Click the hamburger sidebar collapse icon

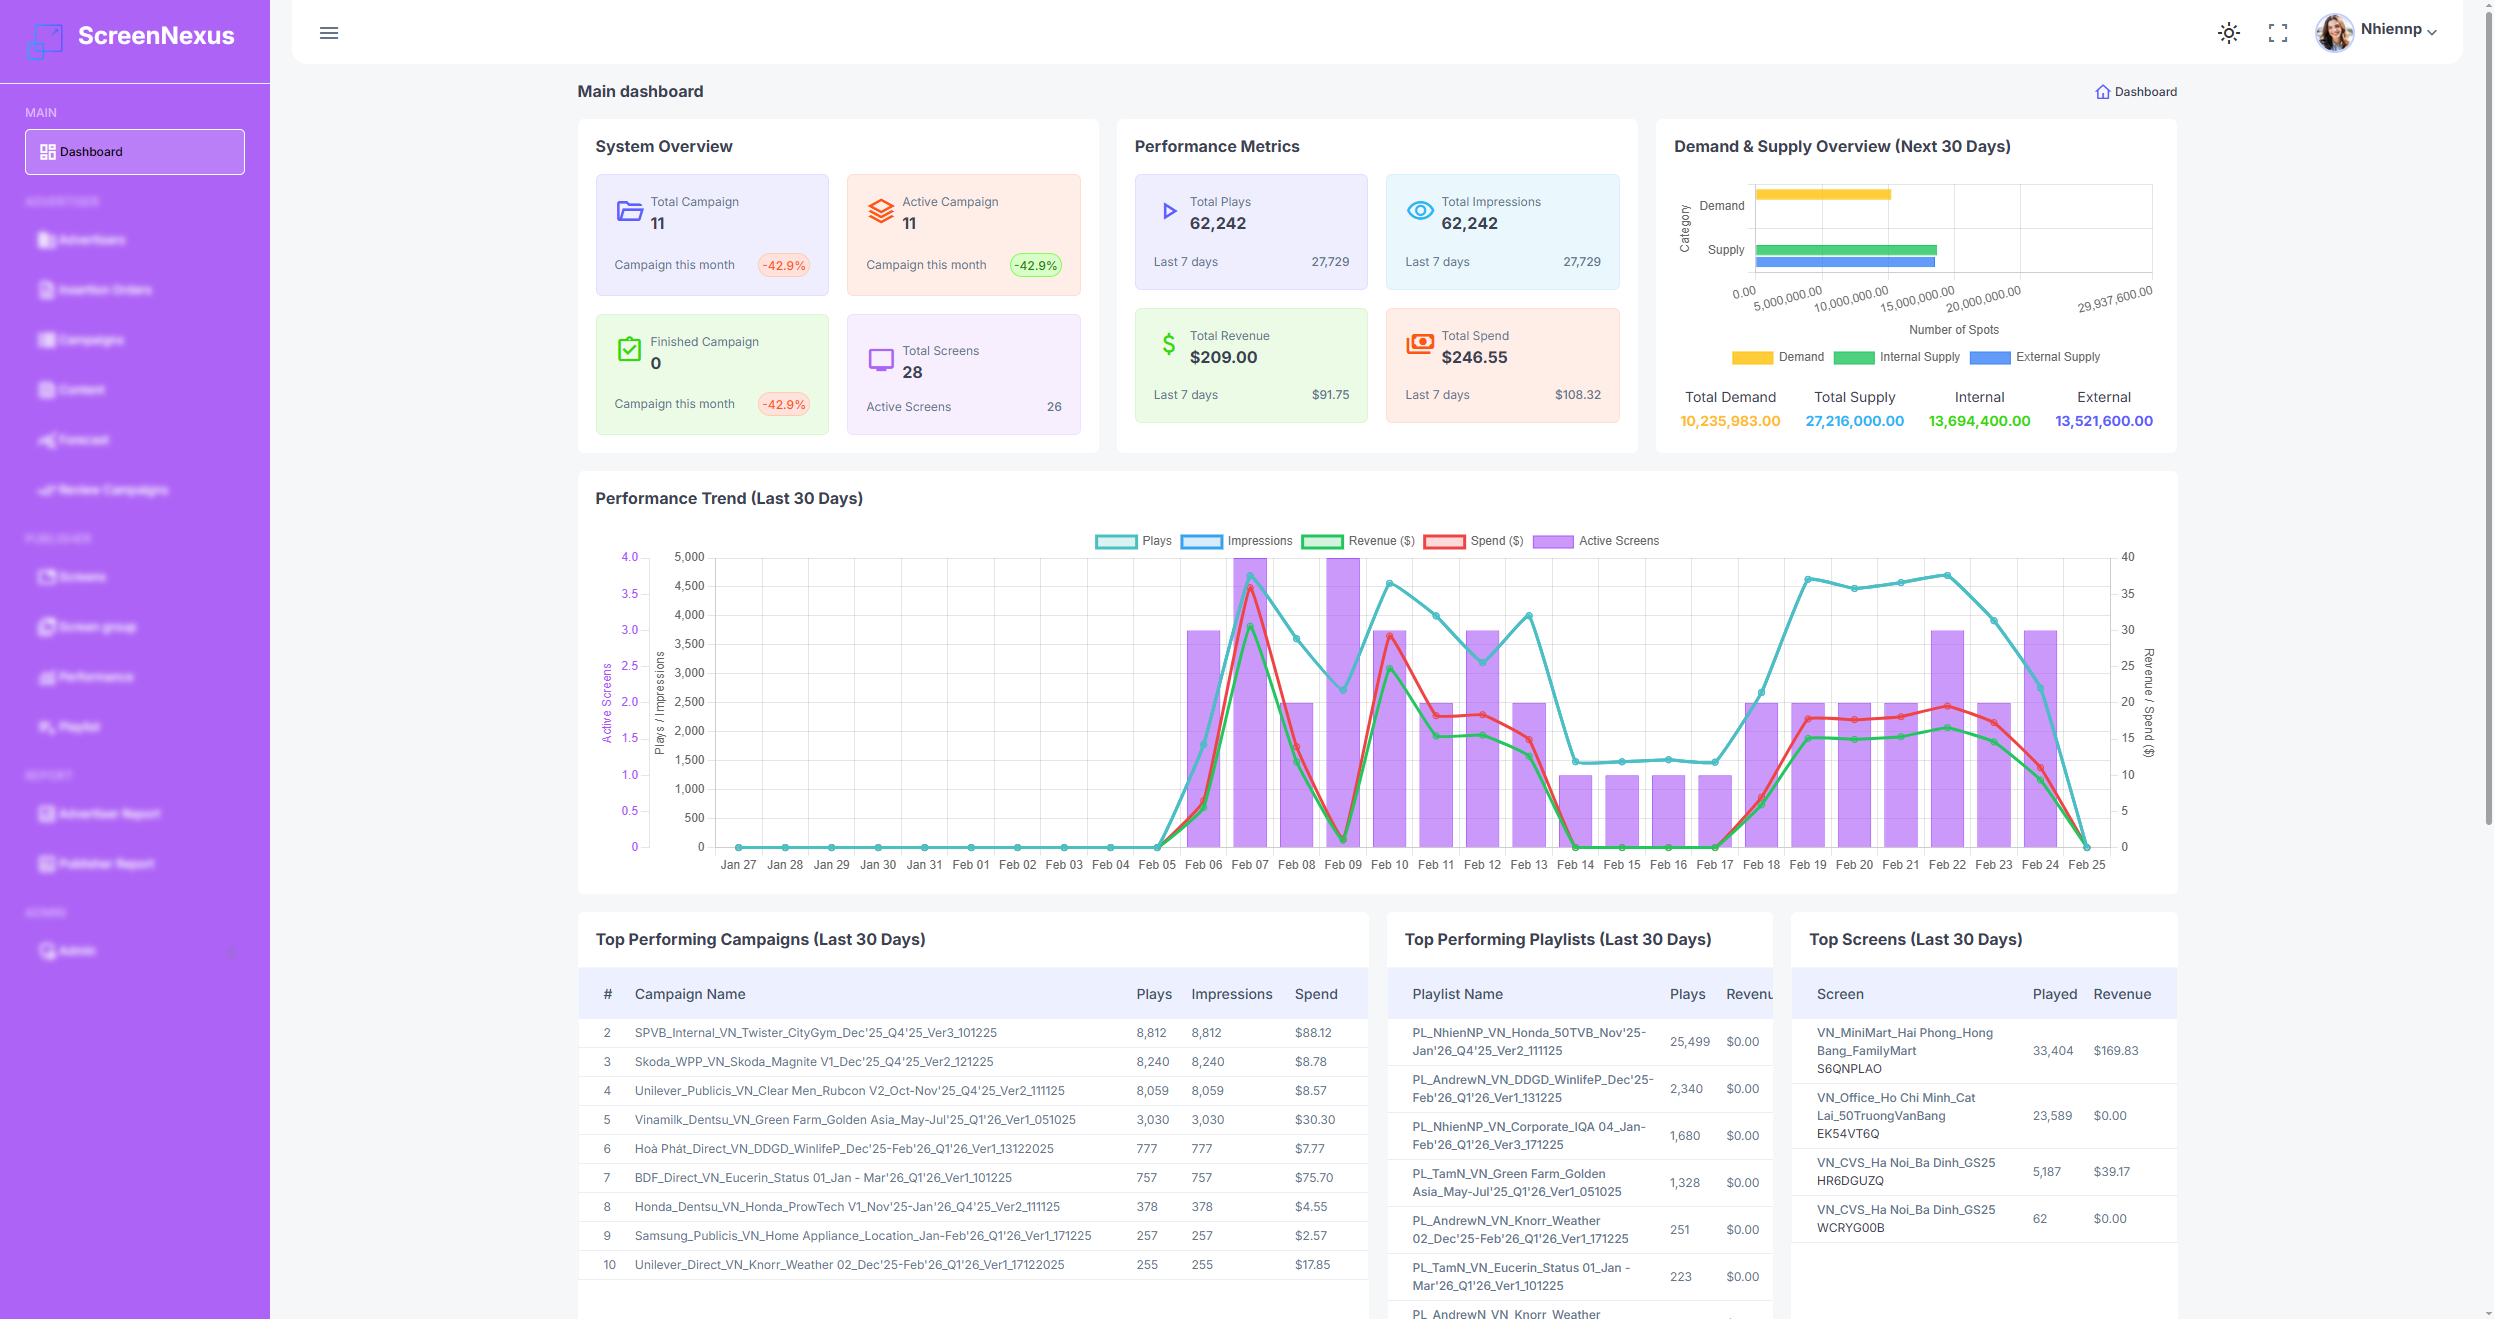[x=329, y=33]
